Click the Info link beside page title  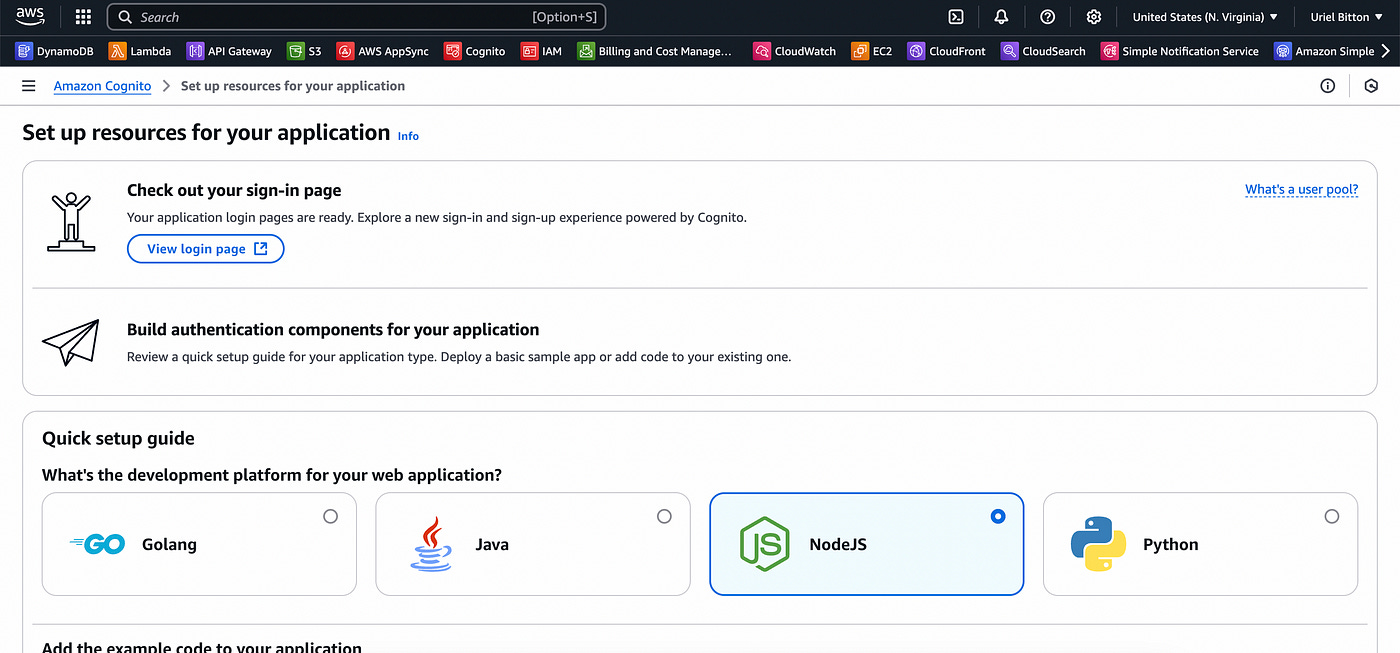pyautogui.click(x=408, y=136)
